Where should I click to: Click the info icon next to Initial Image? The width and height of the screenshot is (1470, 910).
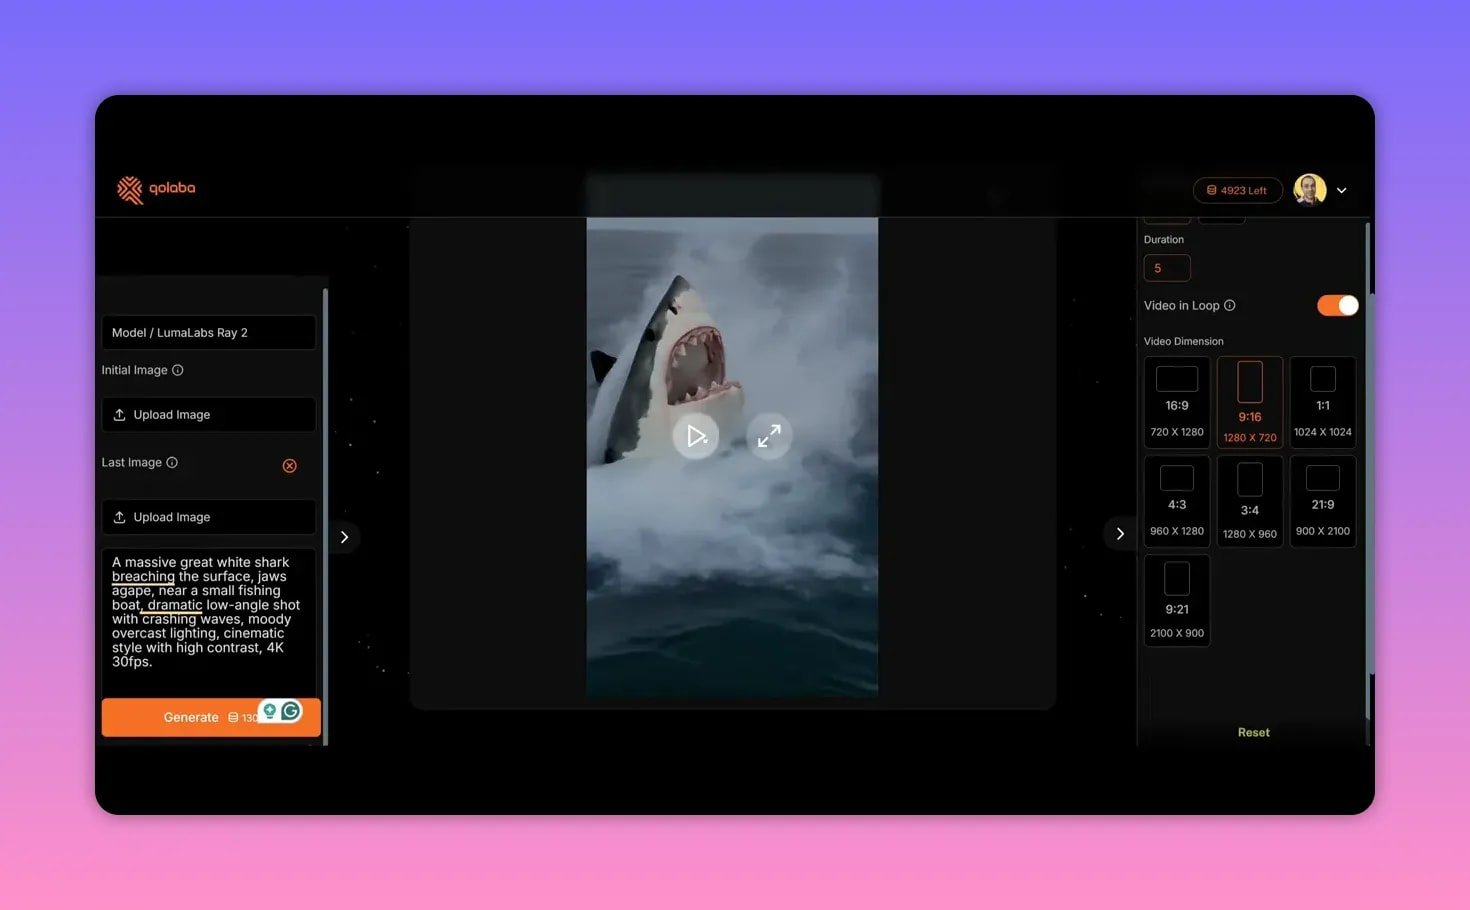pos(178,370)
